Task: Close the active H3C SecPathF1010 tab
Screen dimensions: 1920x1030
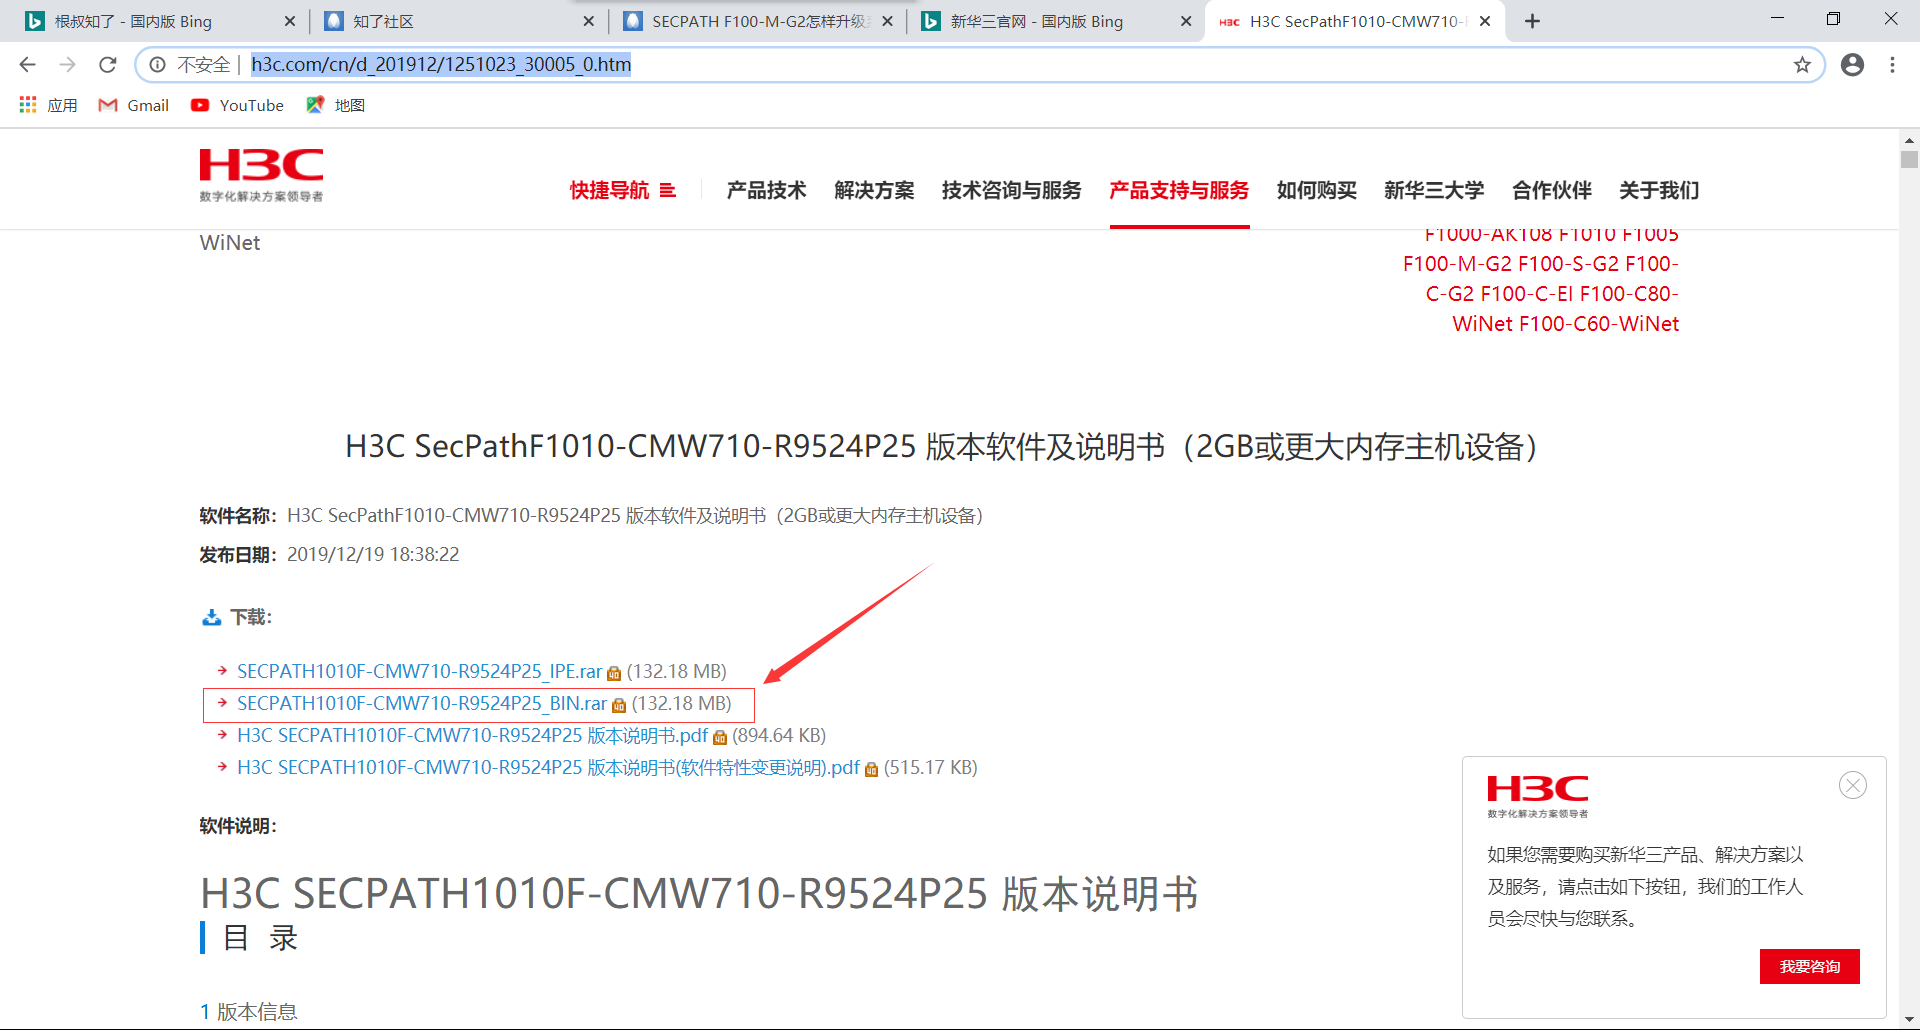Action: pyautogui.click(x=1485, y=21)
